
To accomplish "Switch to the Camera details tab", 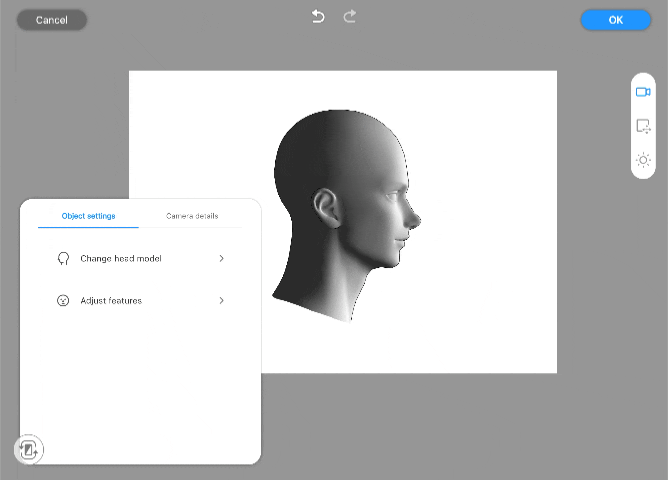I will pos(192,216).
